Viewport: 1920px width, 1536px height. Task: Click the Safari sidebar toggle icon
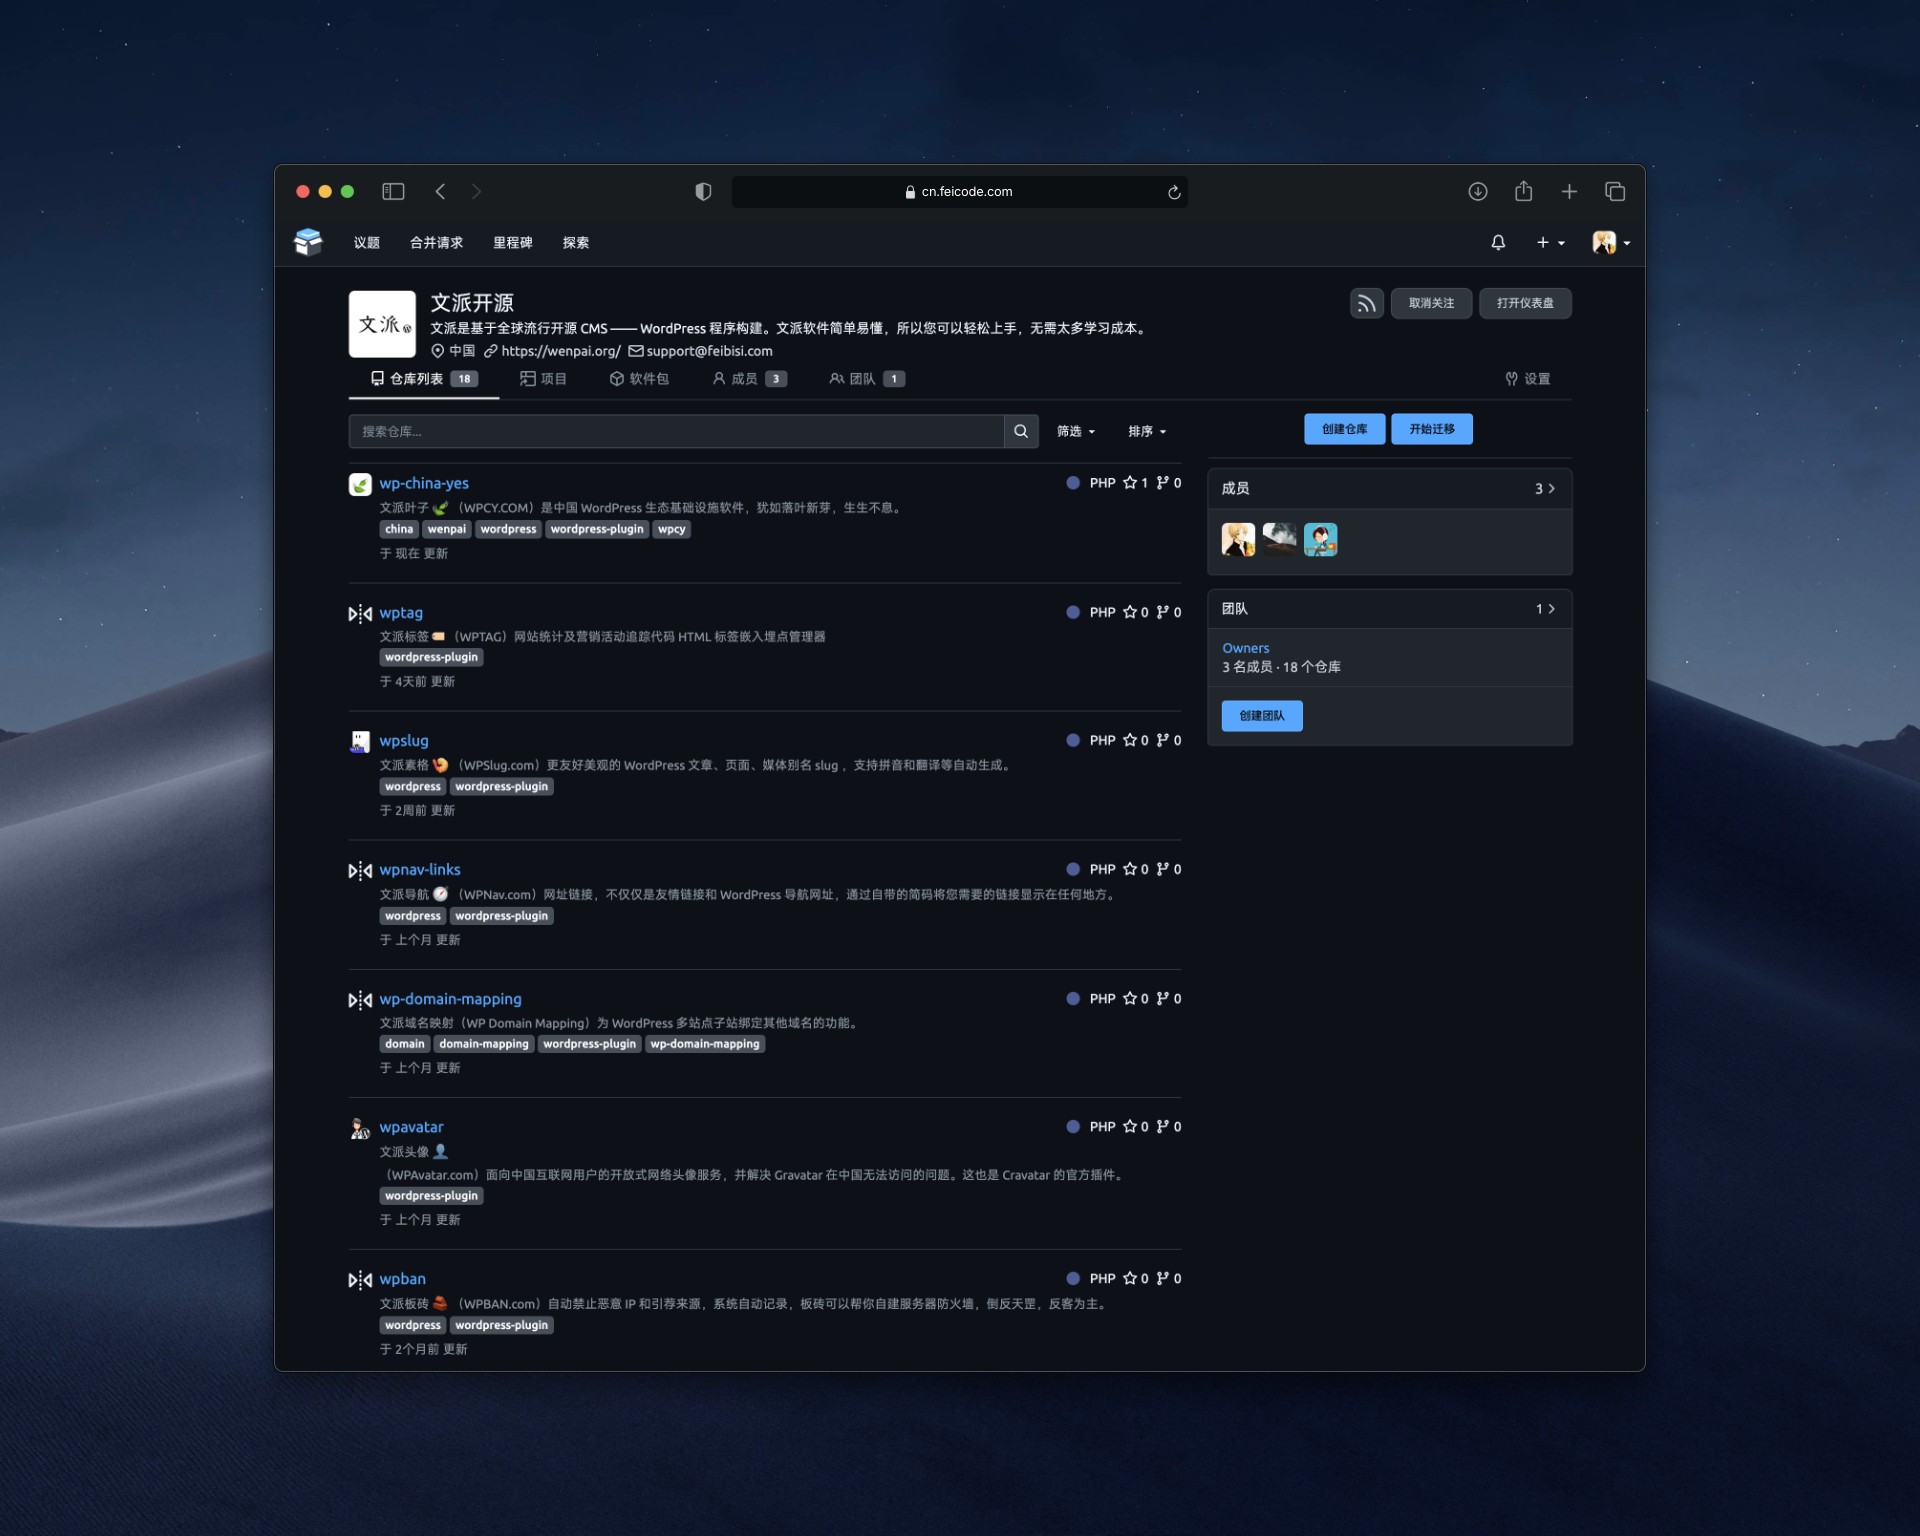click(x=393, y=191)
